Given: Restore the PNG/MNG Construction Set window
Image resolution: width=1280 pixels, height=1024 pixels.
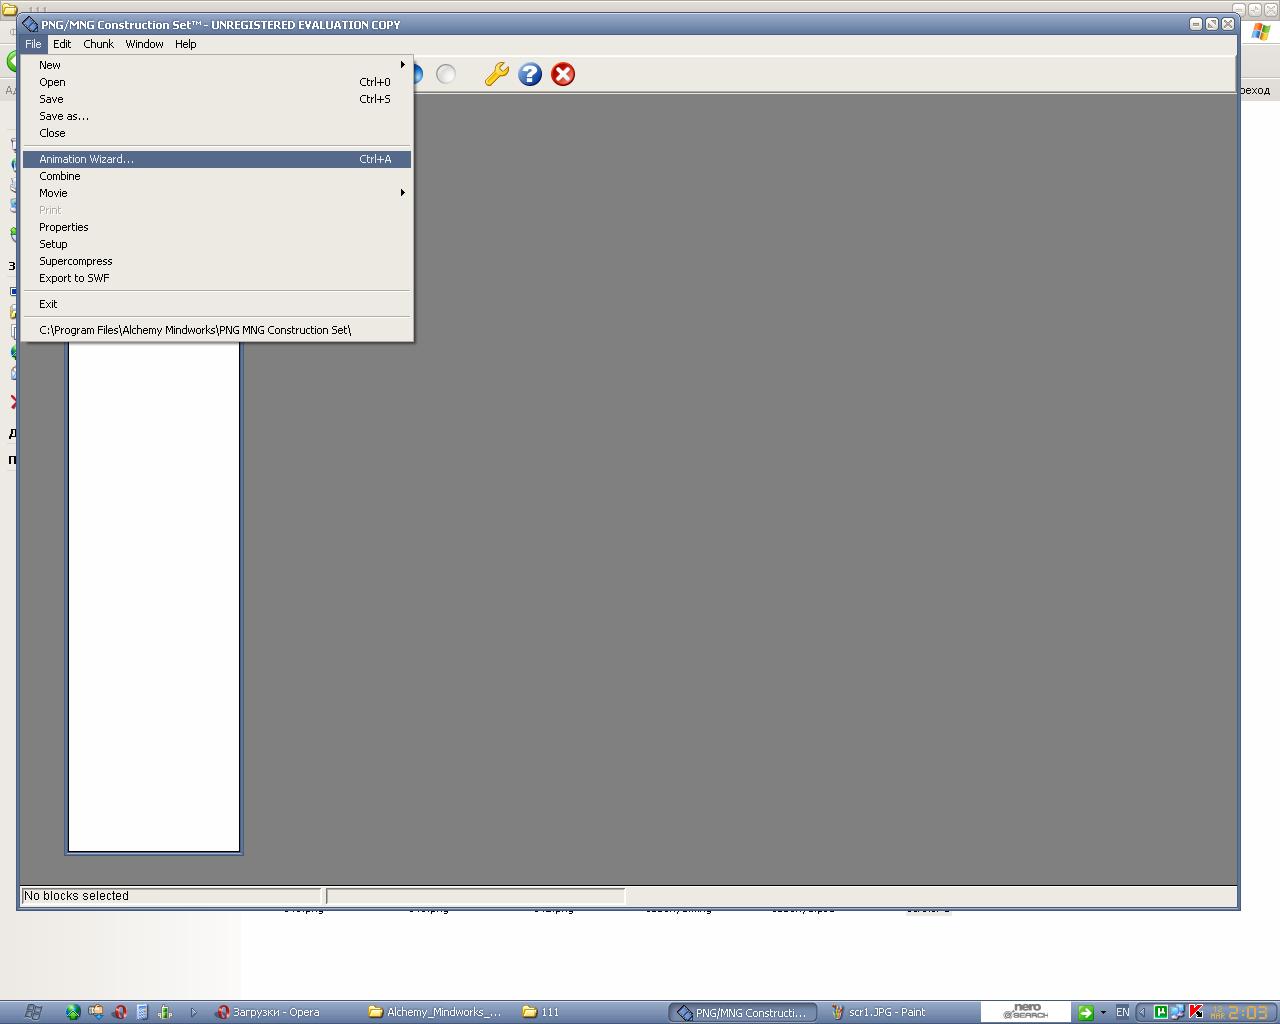Looking at the screenshot, I should 1211,24.
